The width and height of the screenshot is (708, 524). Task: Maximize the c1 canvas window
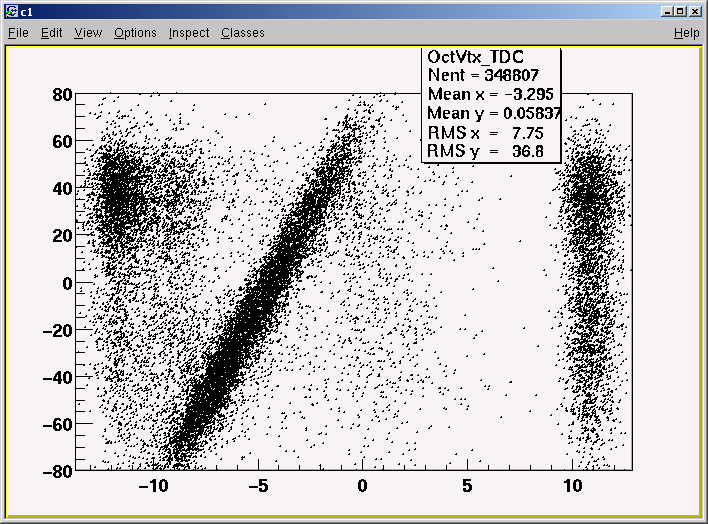point(680,11)
